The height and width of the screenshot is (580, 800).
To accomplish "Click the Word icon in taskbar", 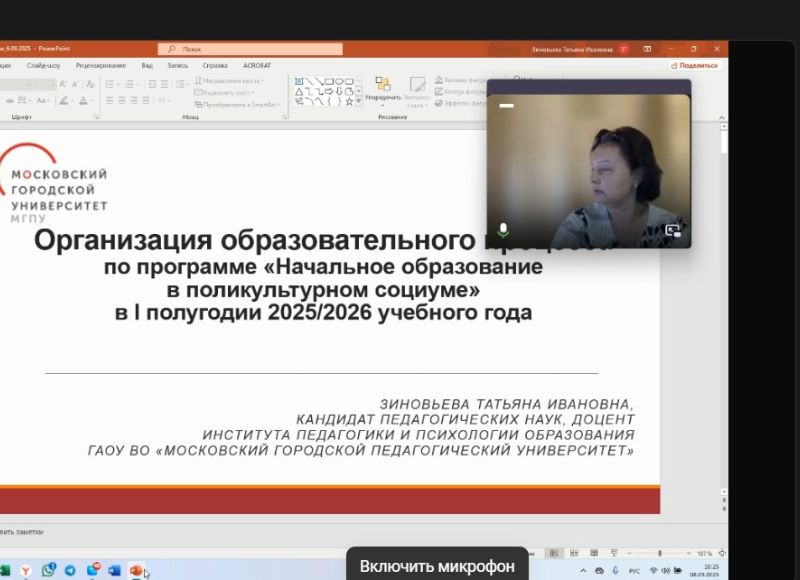I will [x=114, y=570].
